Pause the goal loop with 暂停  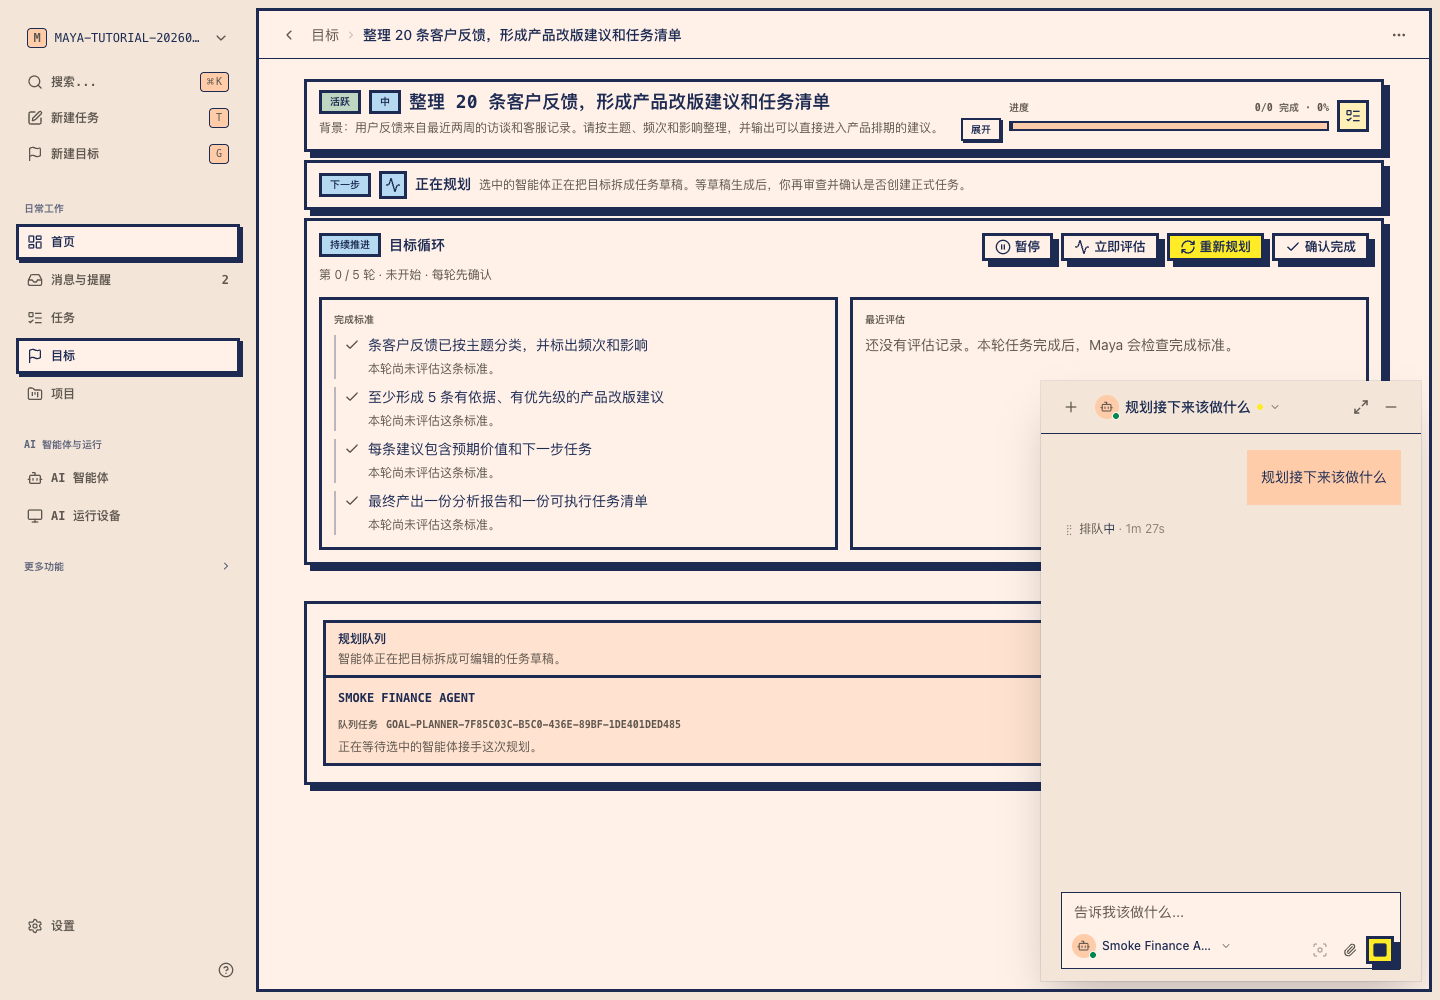[x=1018, y=247]
